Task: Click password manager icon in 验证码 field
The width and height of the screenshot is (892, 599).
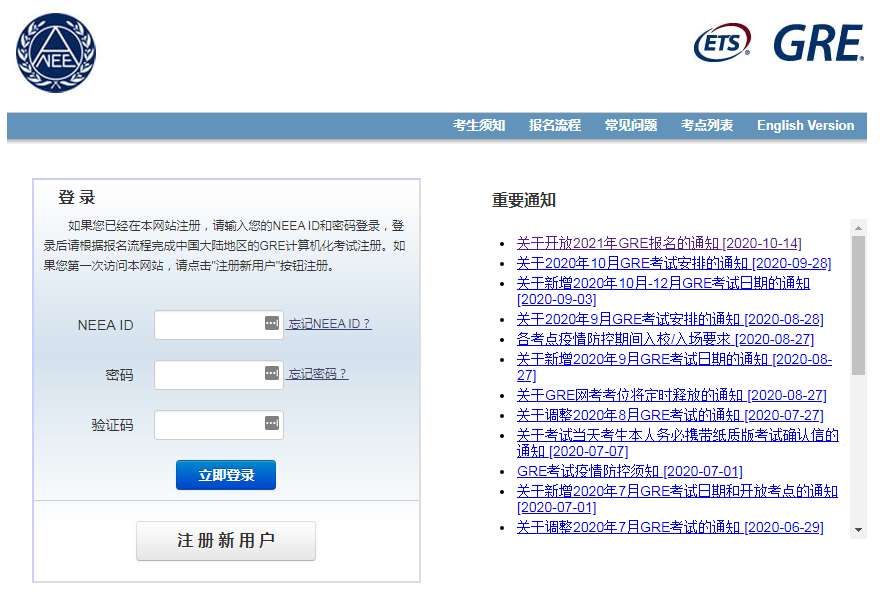Action: [x=272, y=423]
